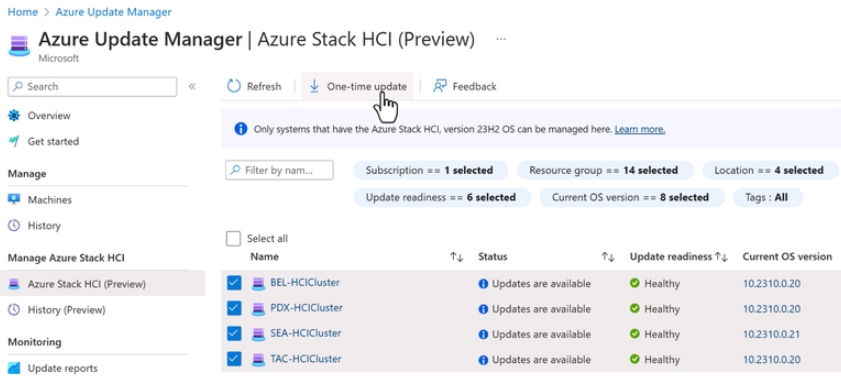Viewport: 841px width, 381px height.
Task: Select Get started in sidebar
Action: click(53, 142)
